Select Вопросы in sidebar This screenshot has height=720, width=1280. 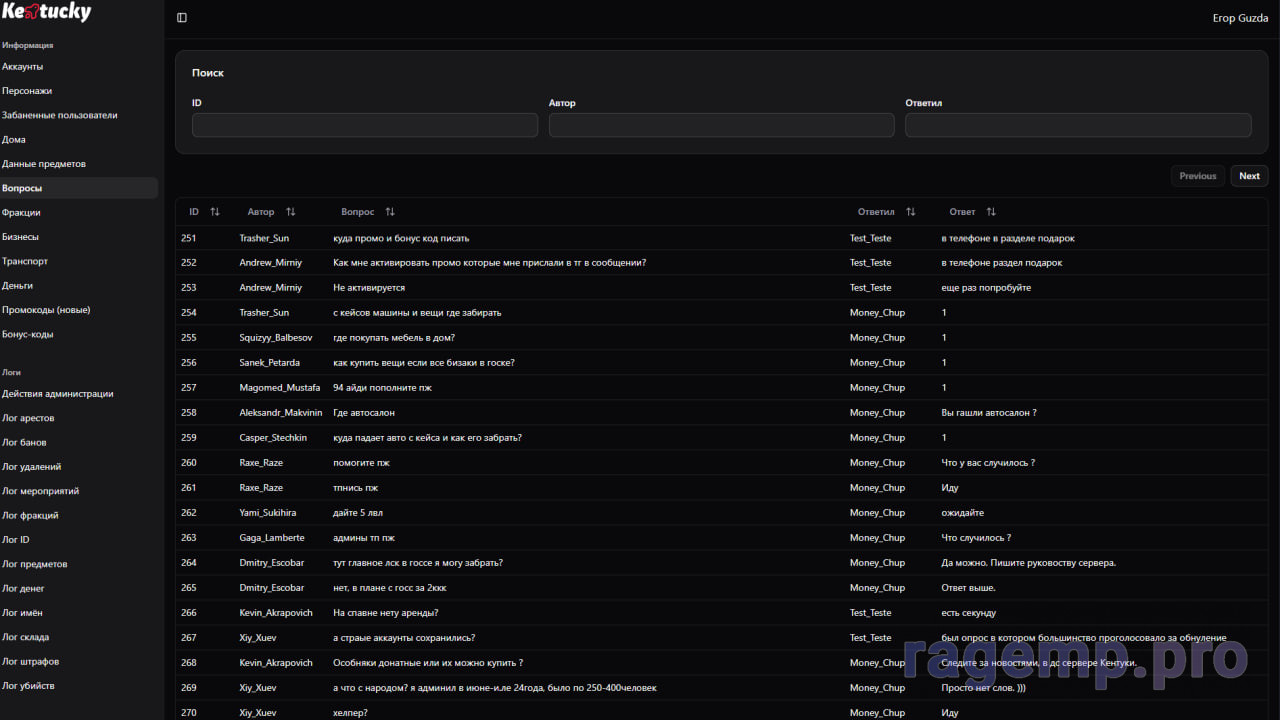pyautogui.click(x=79, y=188)
